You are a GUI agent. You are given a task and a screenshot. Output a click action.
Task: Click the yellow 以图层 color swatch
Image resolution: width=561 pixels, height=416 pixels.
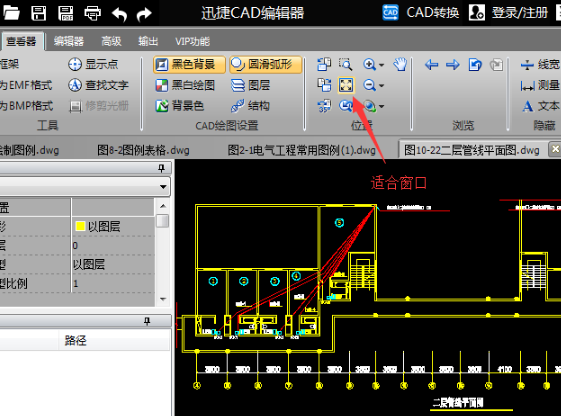click(x=80, y=226)
